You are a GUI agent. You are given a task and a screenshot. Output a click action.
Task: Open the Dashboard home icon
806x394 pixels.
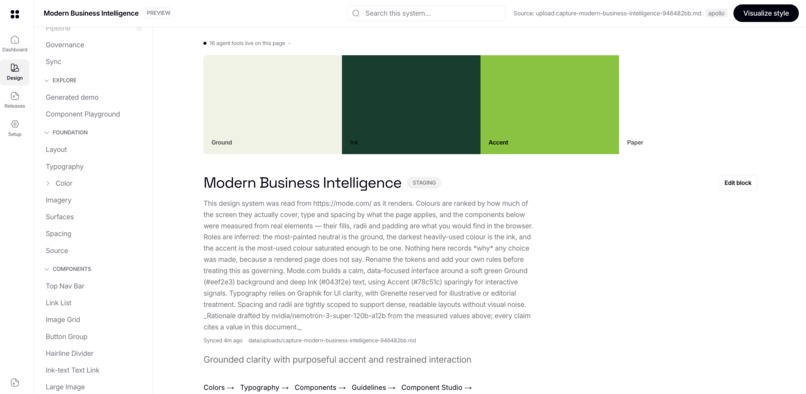(15, 40)
